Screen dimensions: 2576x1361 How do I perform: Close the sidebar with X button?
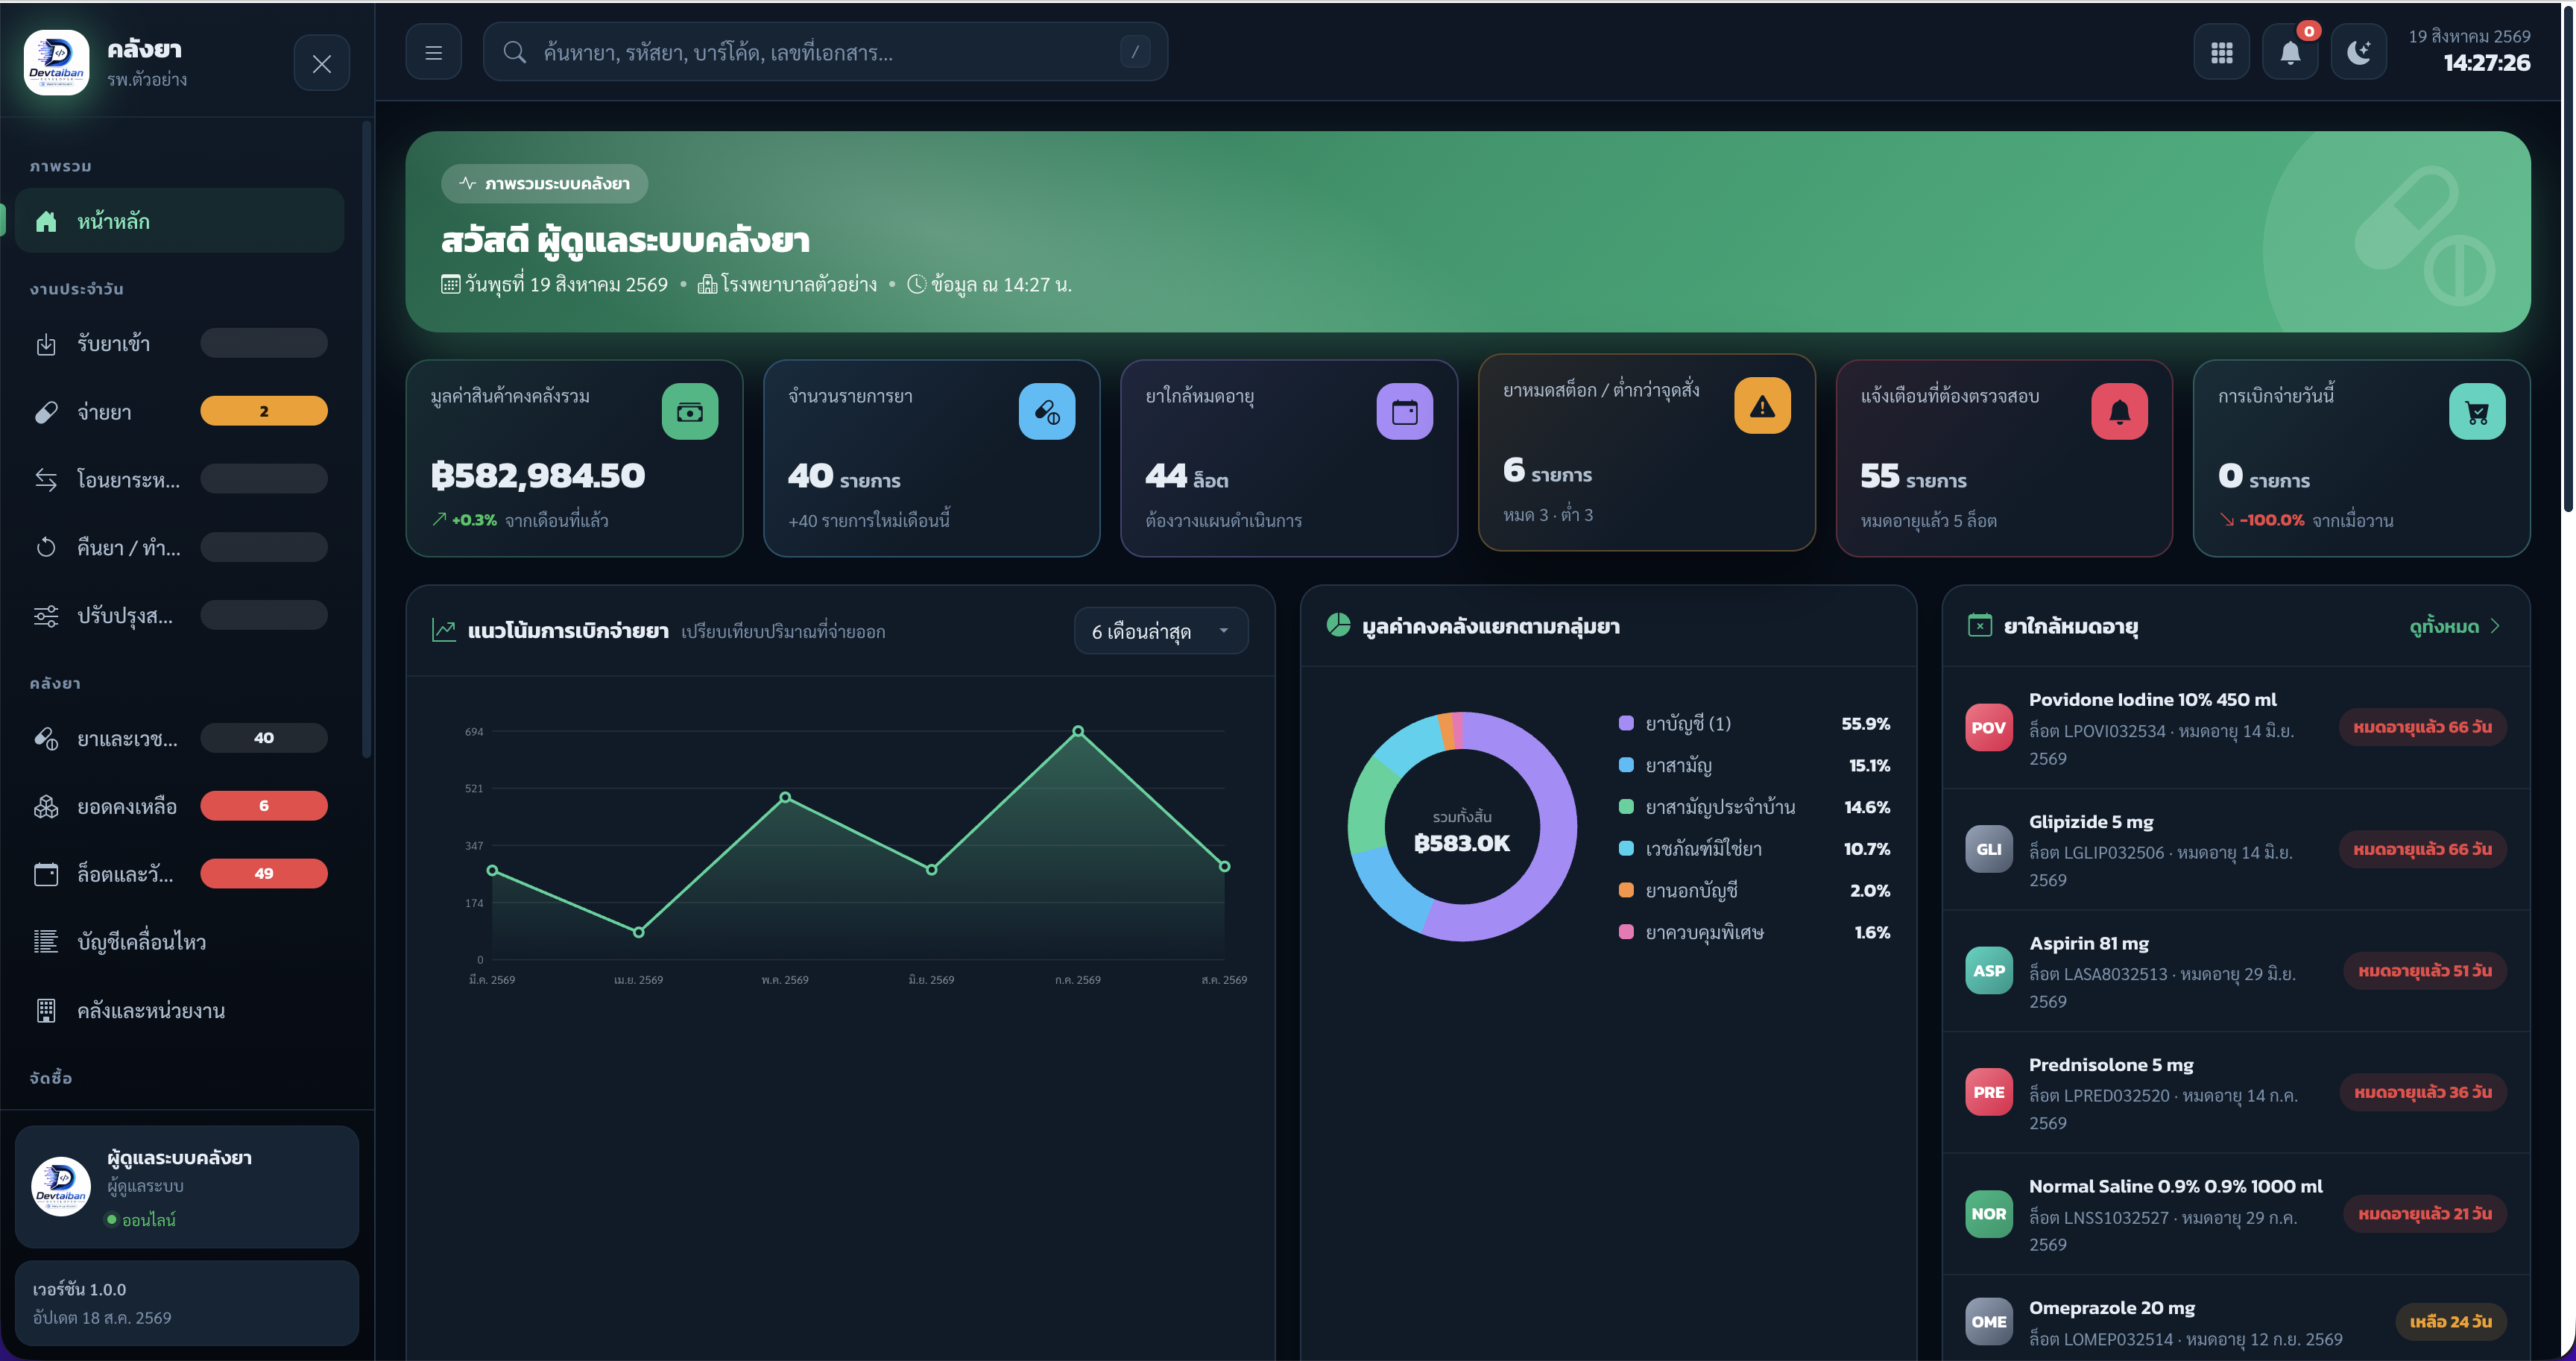322,63
